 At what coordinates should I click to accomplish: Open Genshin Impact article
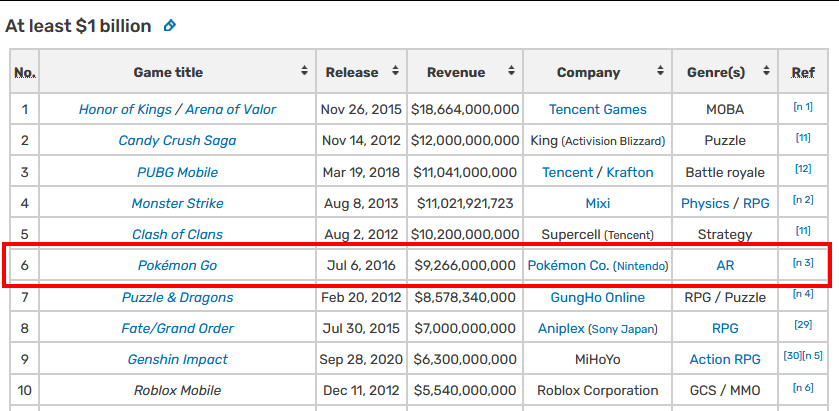178,360
